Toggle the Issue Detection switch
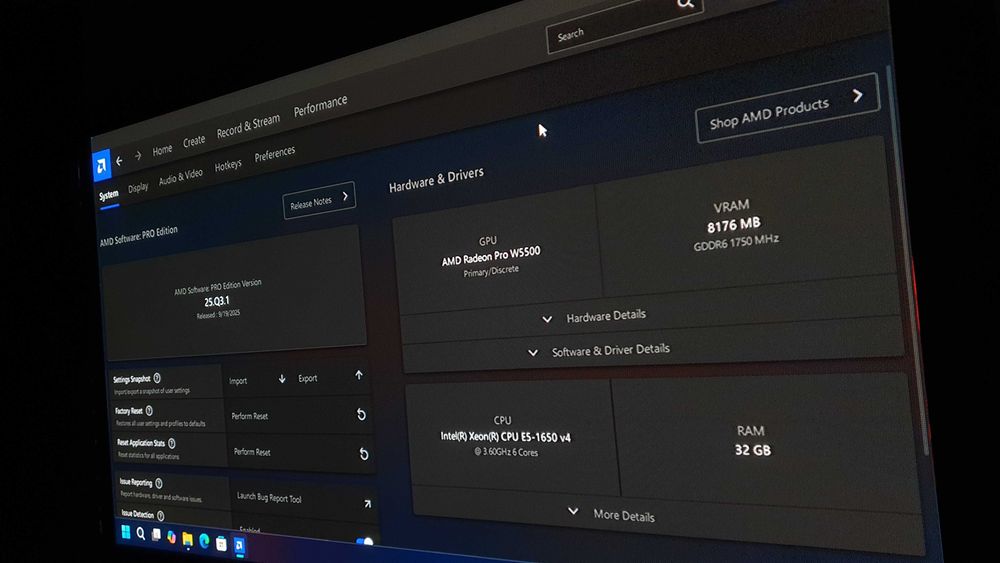This screenshot has width=1000, height=563. [365, 542]
